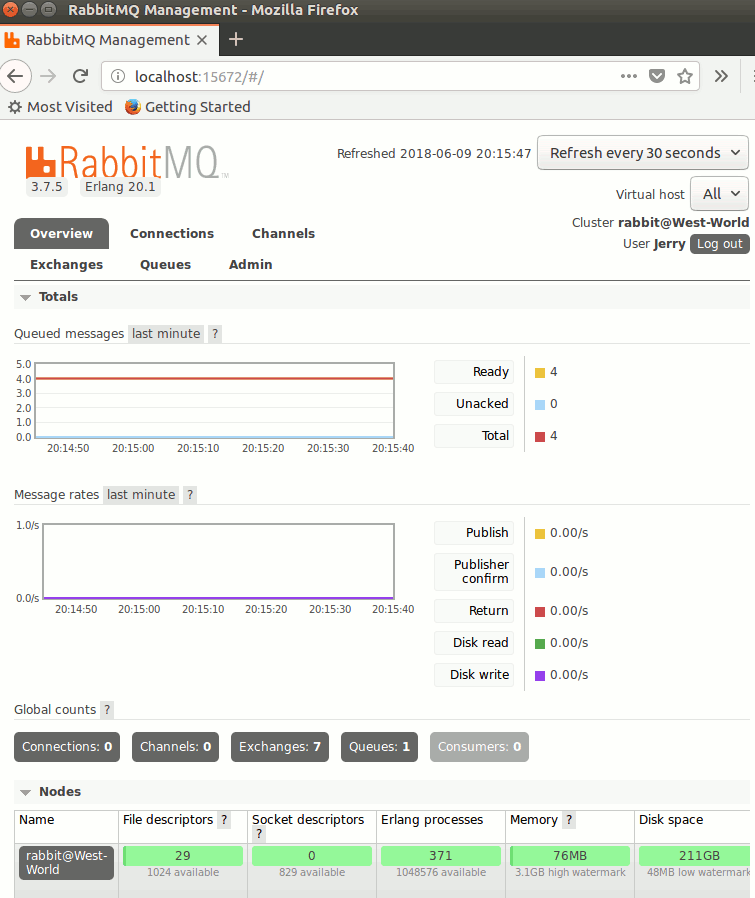
Task: Open the Queues tab
Action: click(166, 265)
